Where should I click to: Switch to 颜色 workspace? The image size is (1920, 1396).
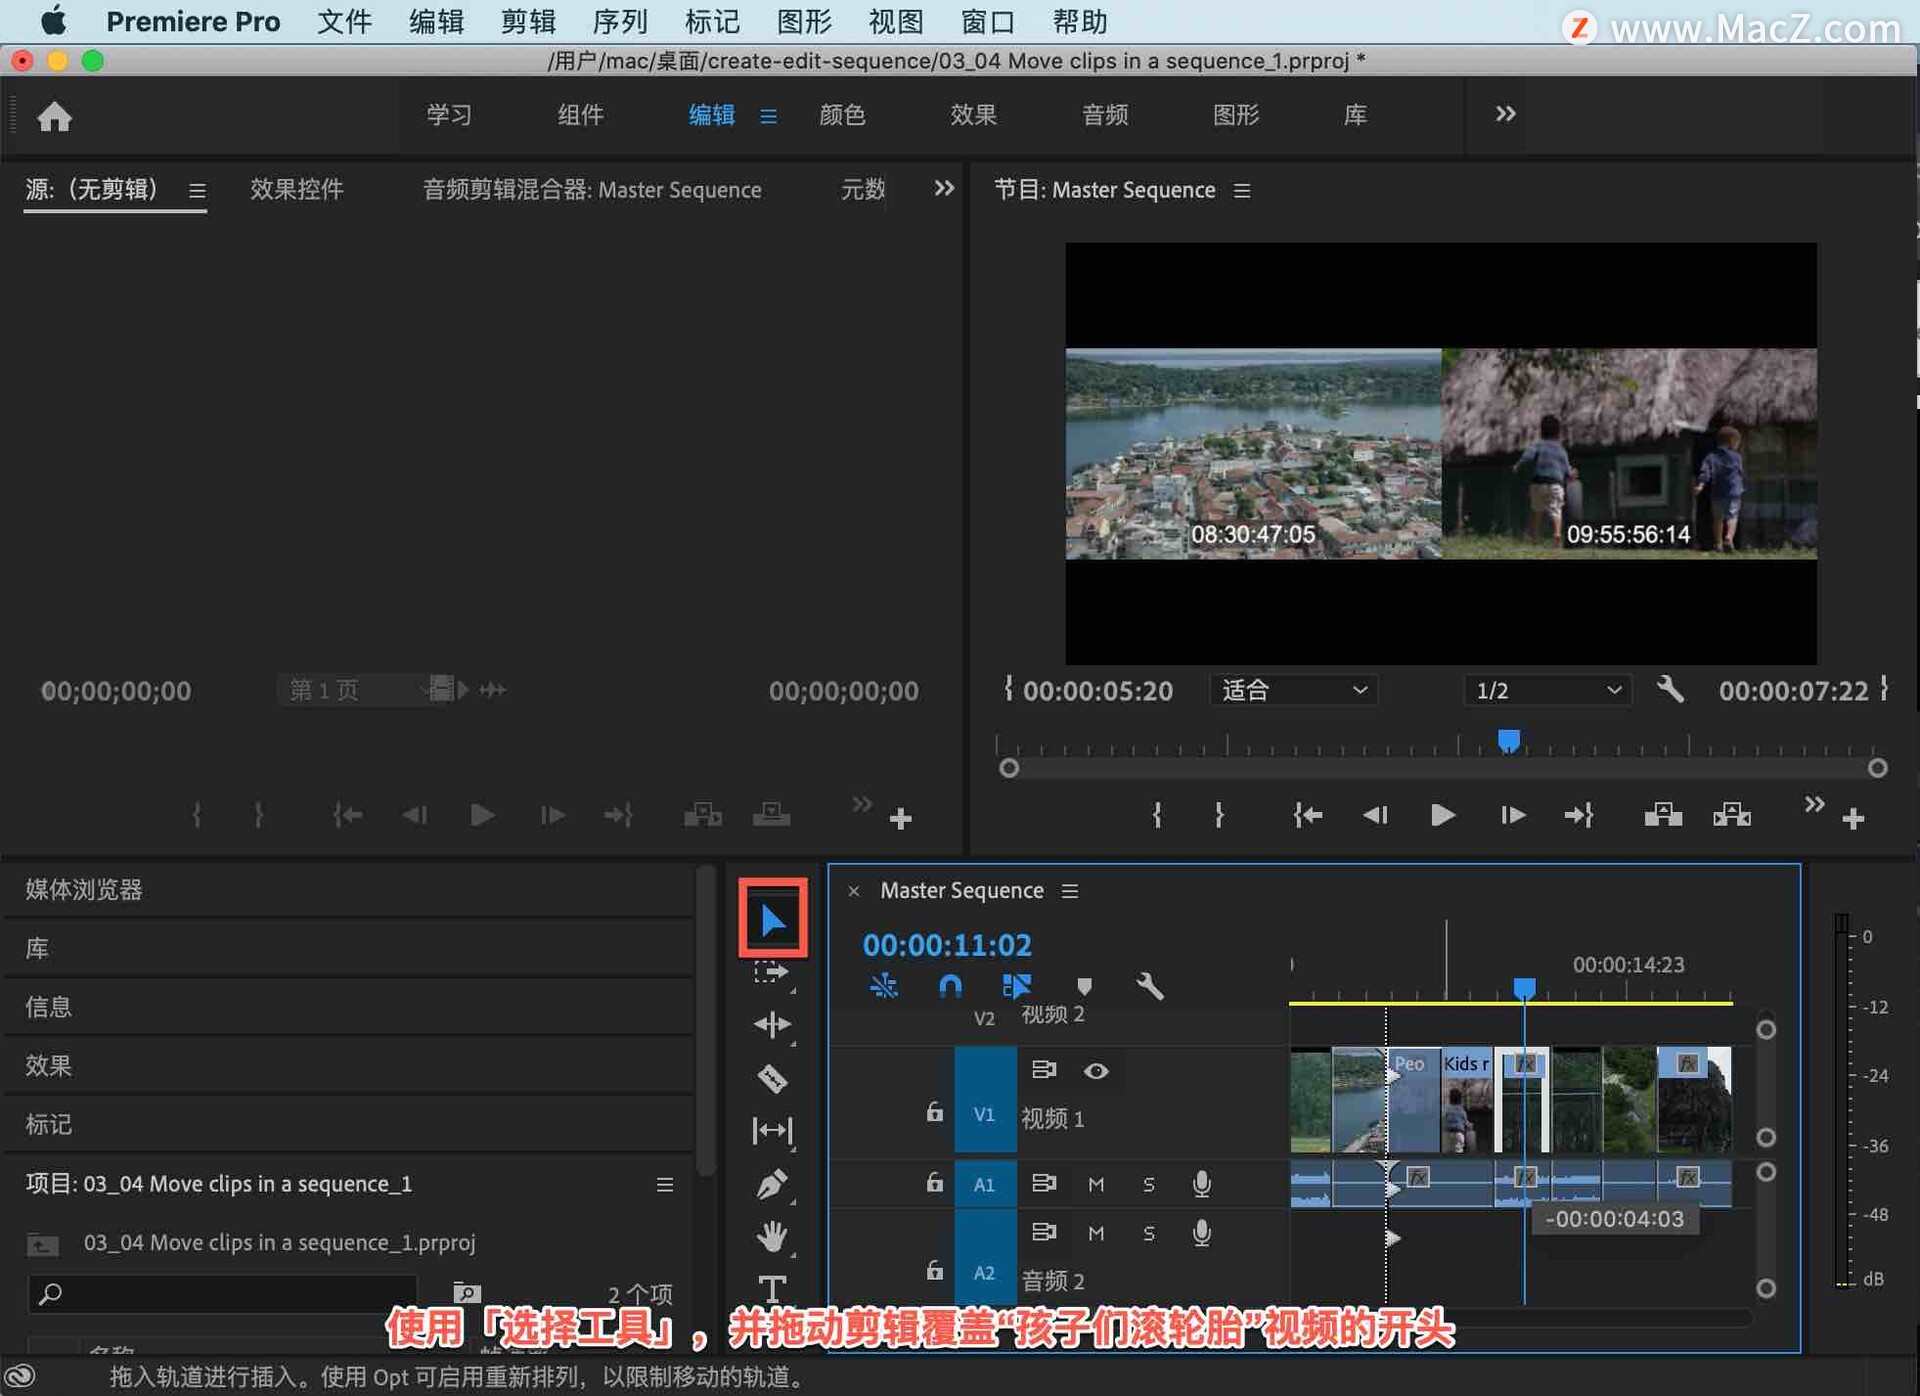[x=842, y=115]
